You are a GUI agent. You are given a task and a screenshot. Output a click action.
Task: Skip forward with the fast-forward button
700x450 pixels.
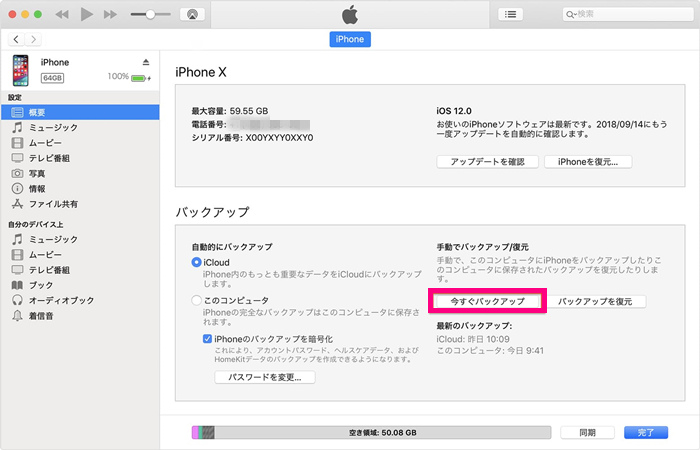click(x=110, y=14)
